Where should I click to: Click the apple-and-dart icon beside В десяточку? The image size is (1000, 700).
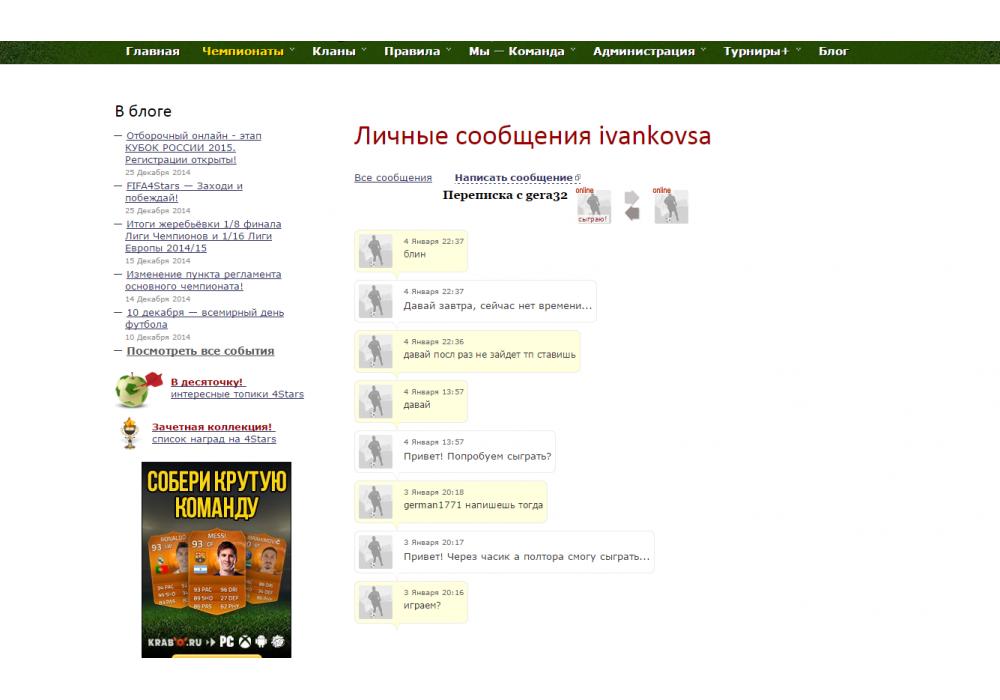[137, 389]
